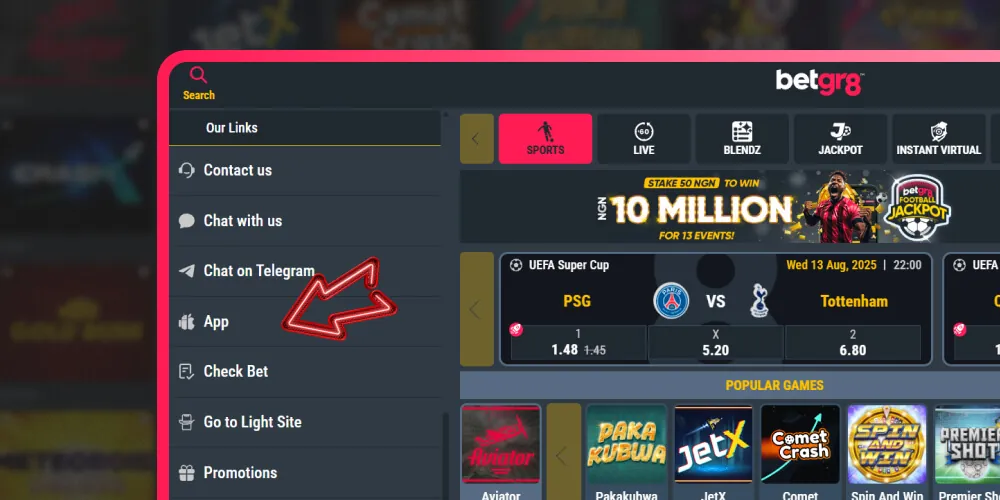Open the Chat on Telegram icon
Screen dimensions: 1000x500
pyautogui.click(x=187, y=271)
